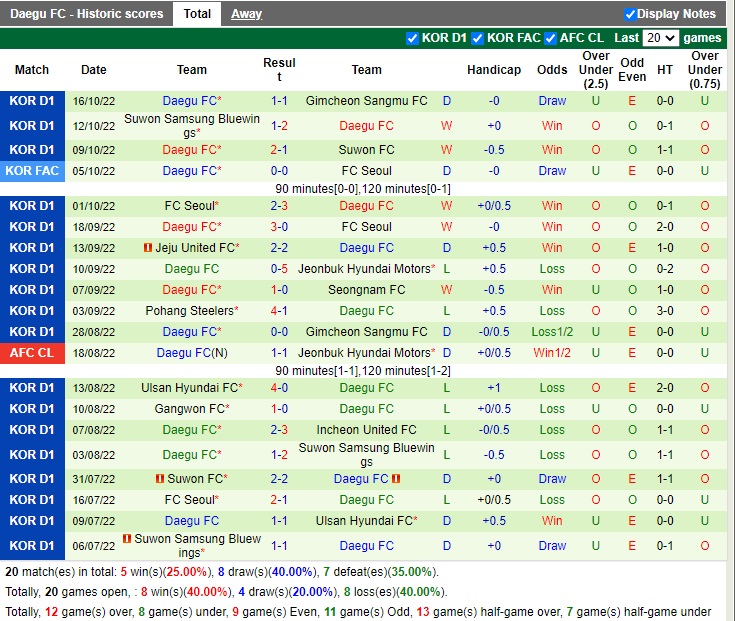Open the Ulsan Hyundai FC 4-0 score link
The height and width of the screenshot is (621, 735).
pos(279,388)
